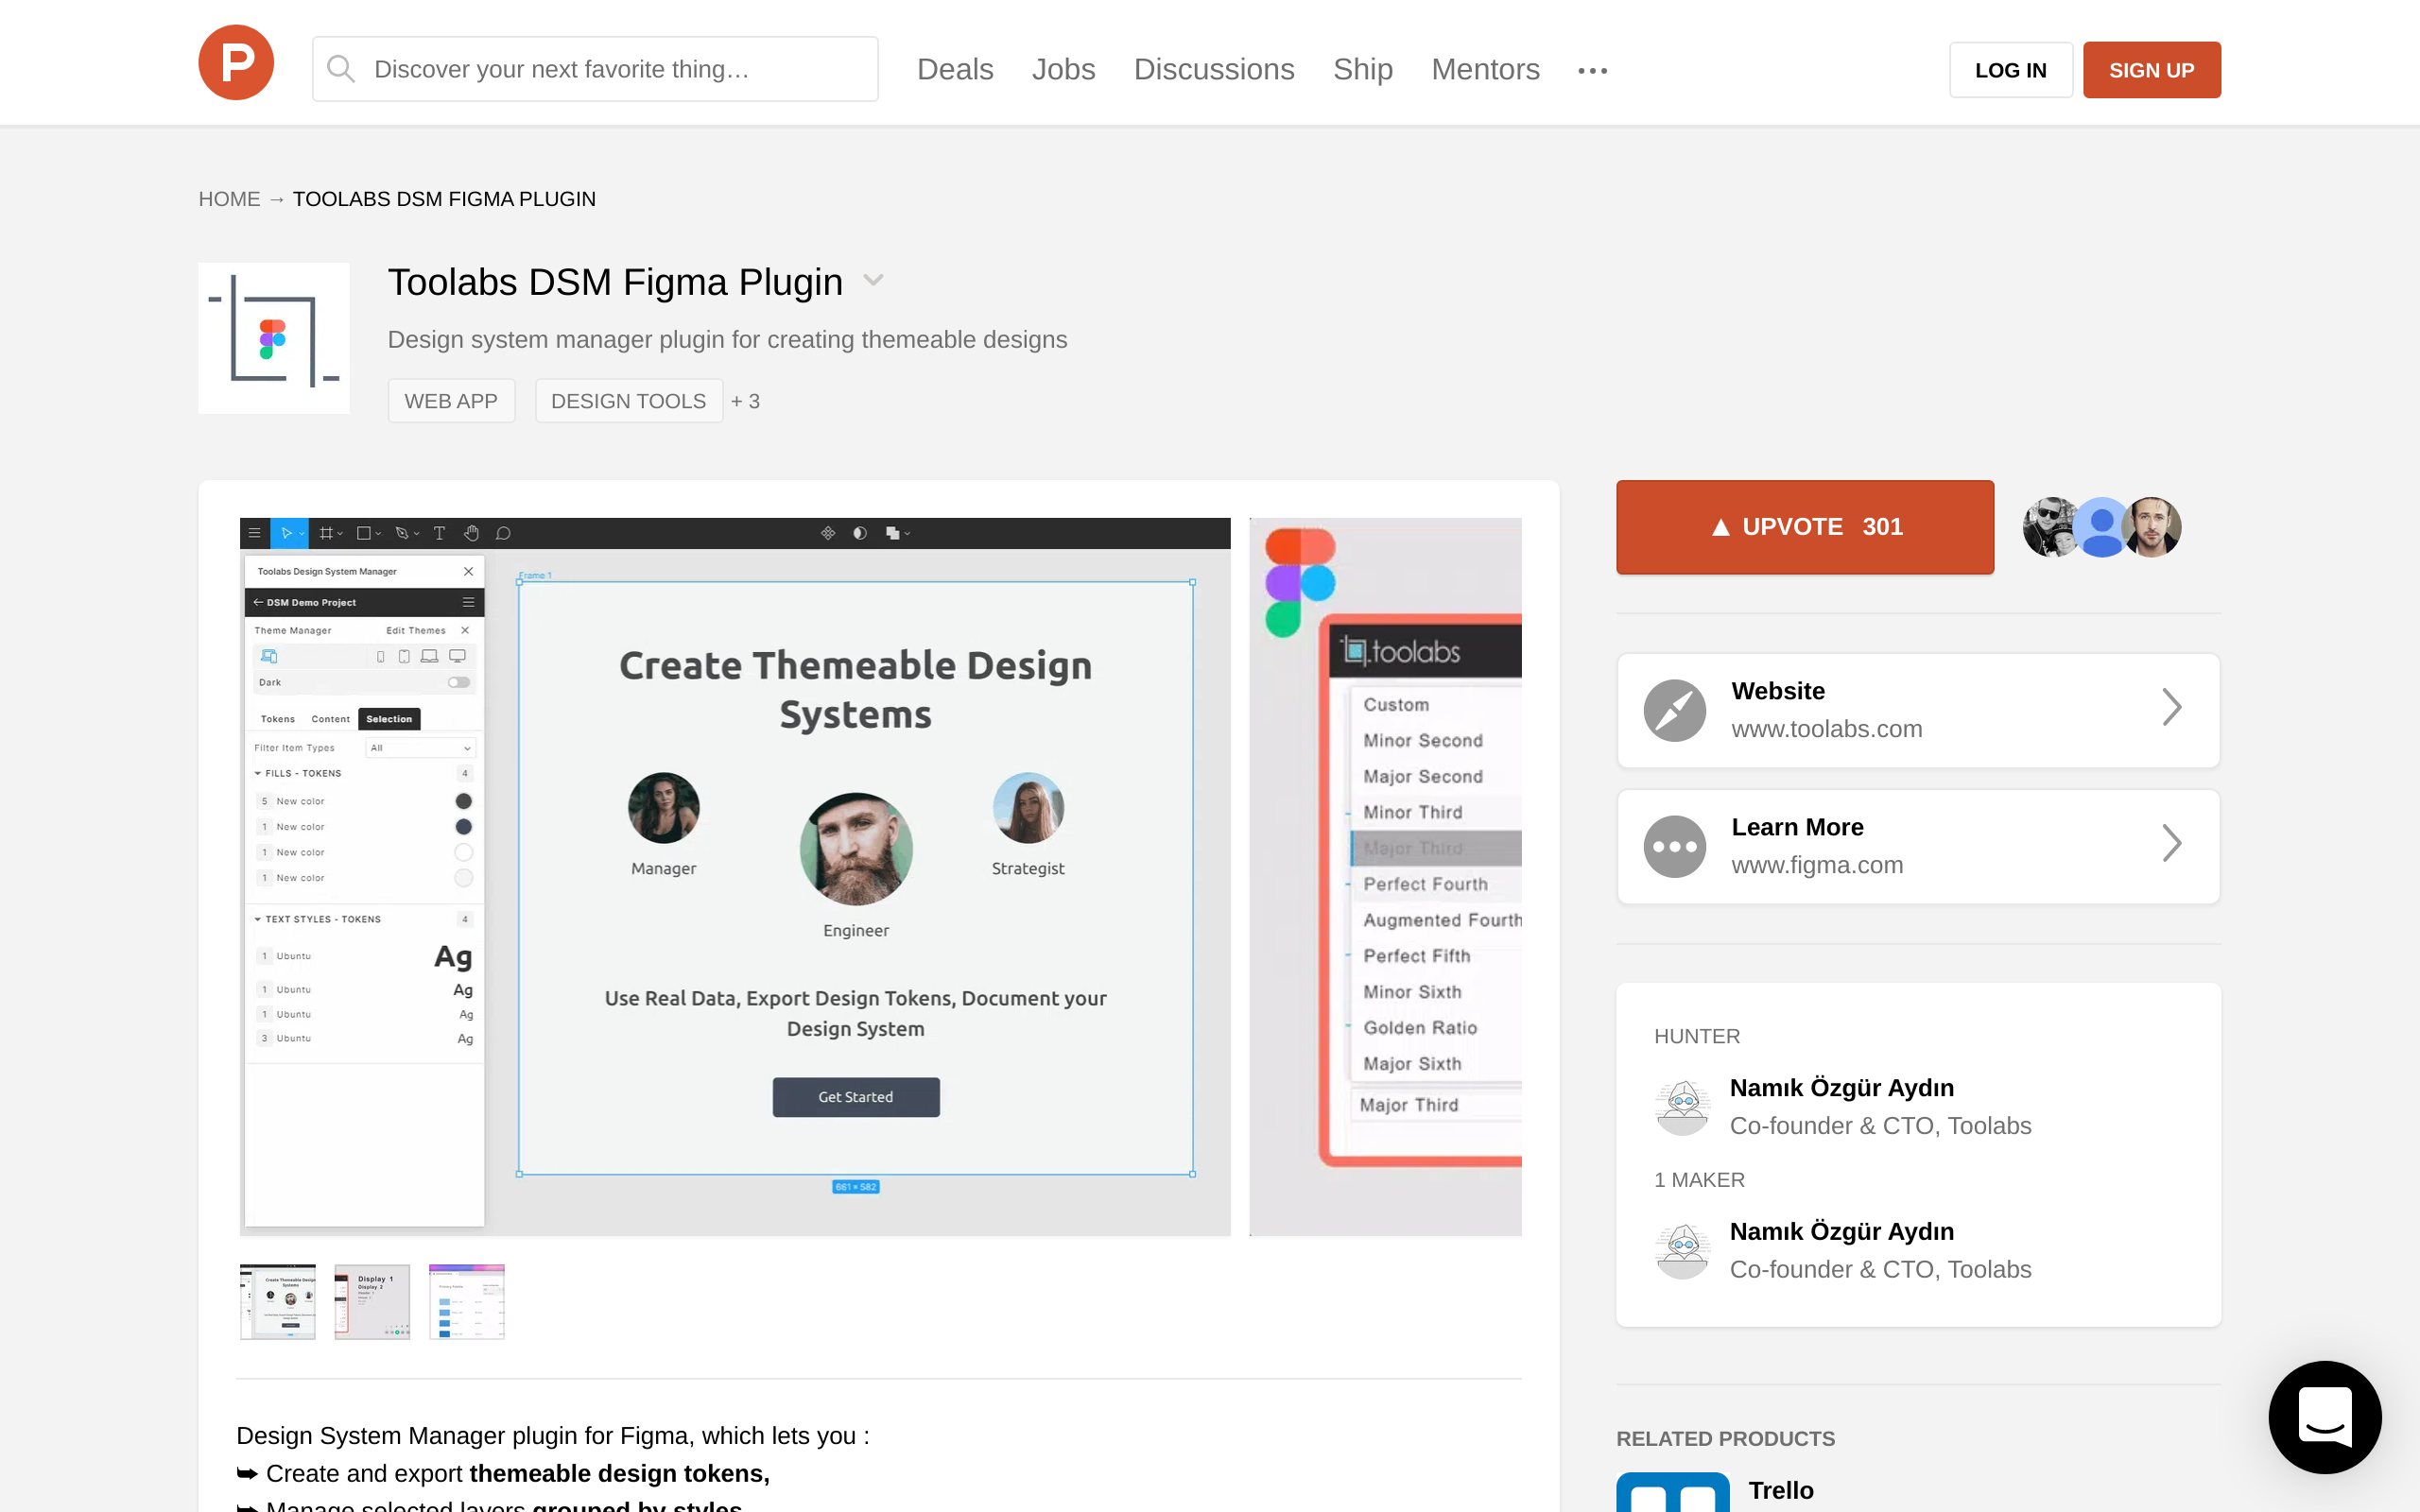
Task: Open the Mentors page
Action: coord(1485,69)
